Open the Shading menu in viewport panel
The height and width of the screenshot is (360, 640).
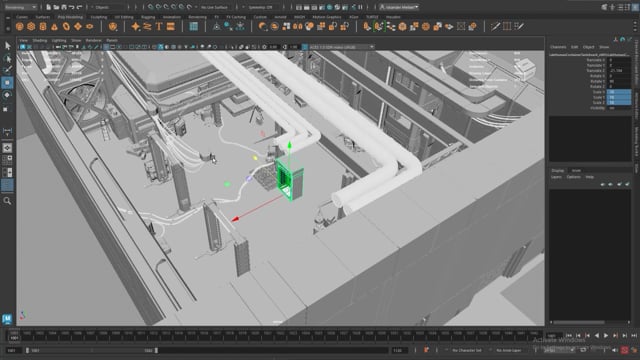pyautogui.click(x=40, y=40)
